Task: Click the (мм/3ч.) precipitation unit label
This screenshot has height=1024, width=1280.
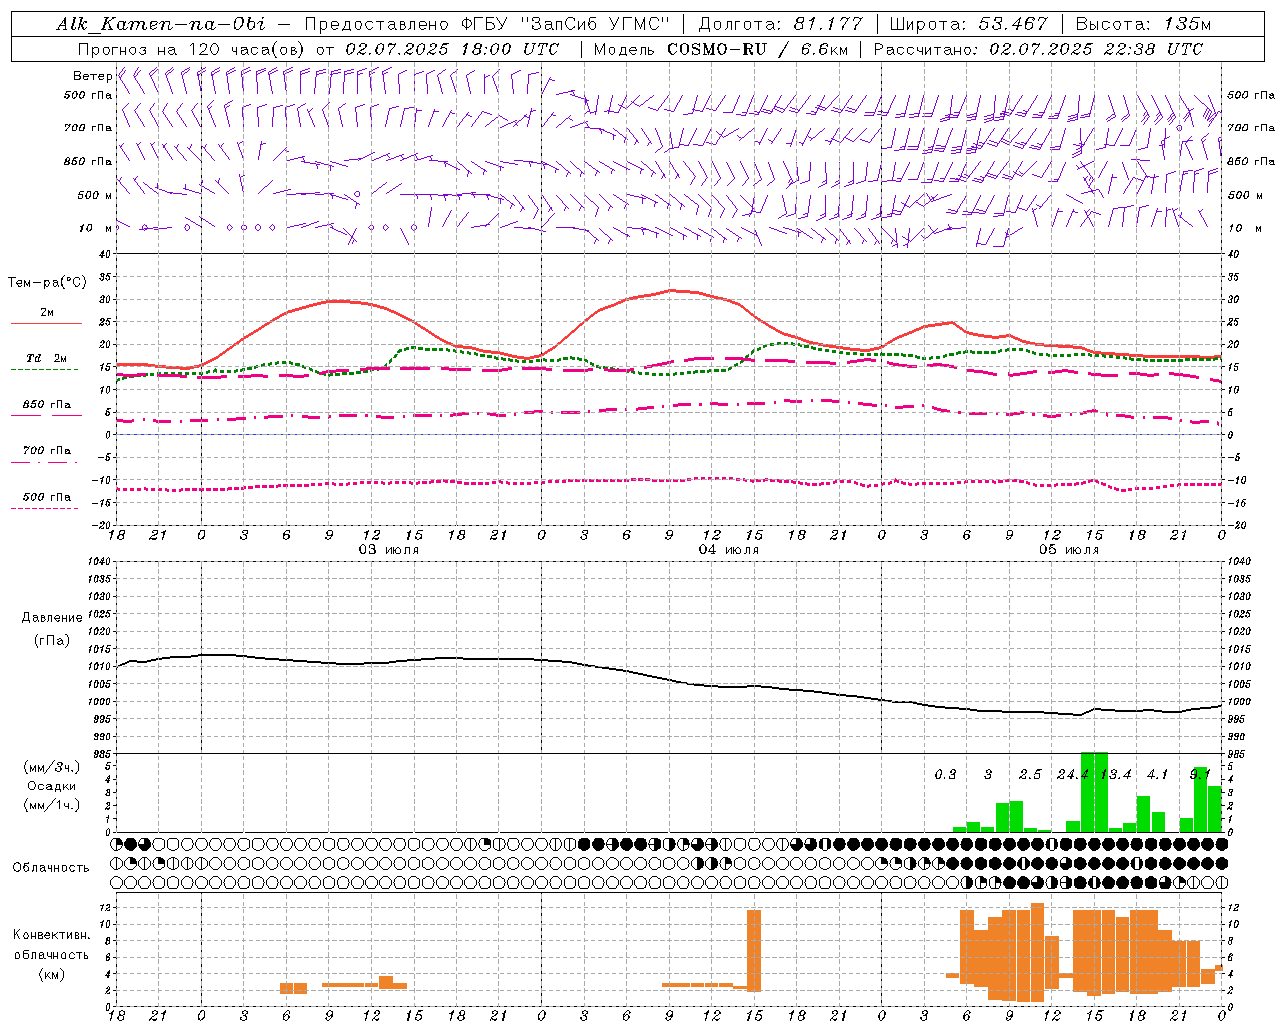Action: (x=52, y=767)
